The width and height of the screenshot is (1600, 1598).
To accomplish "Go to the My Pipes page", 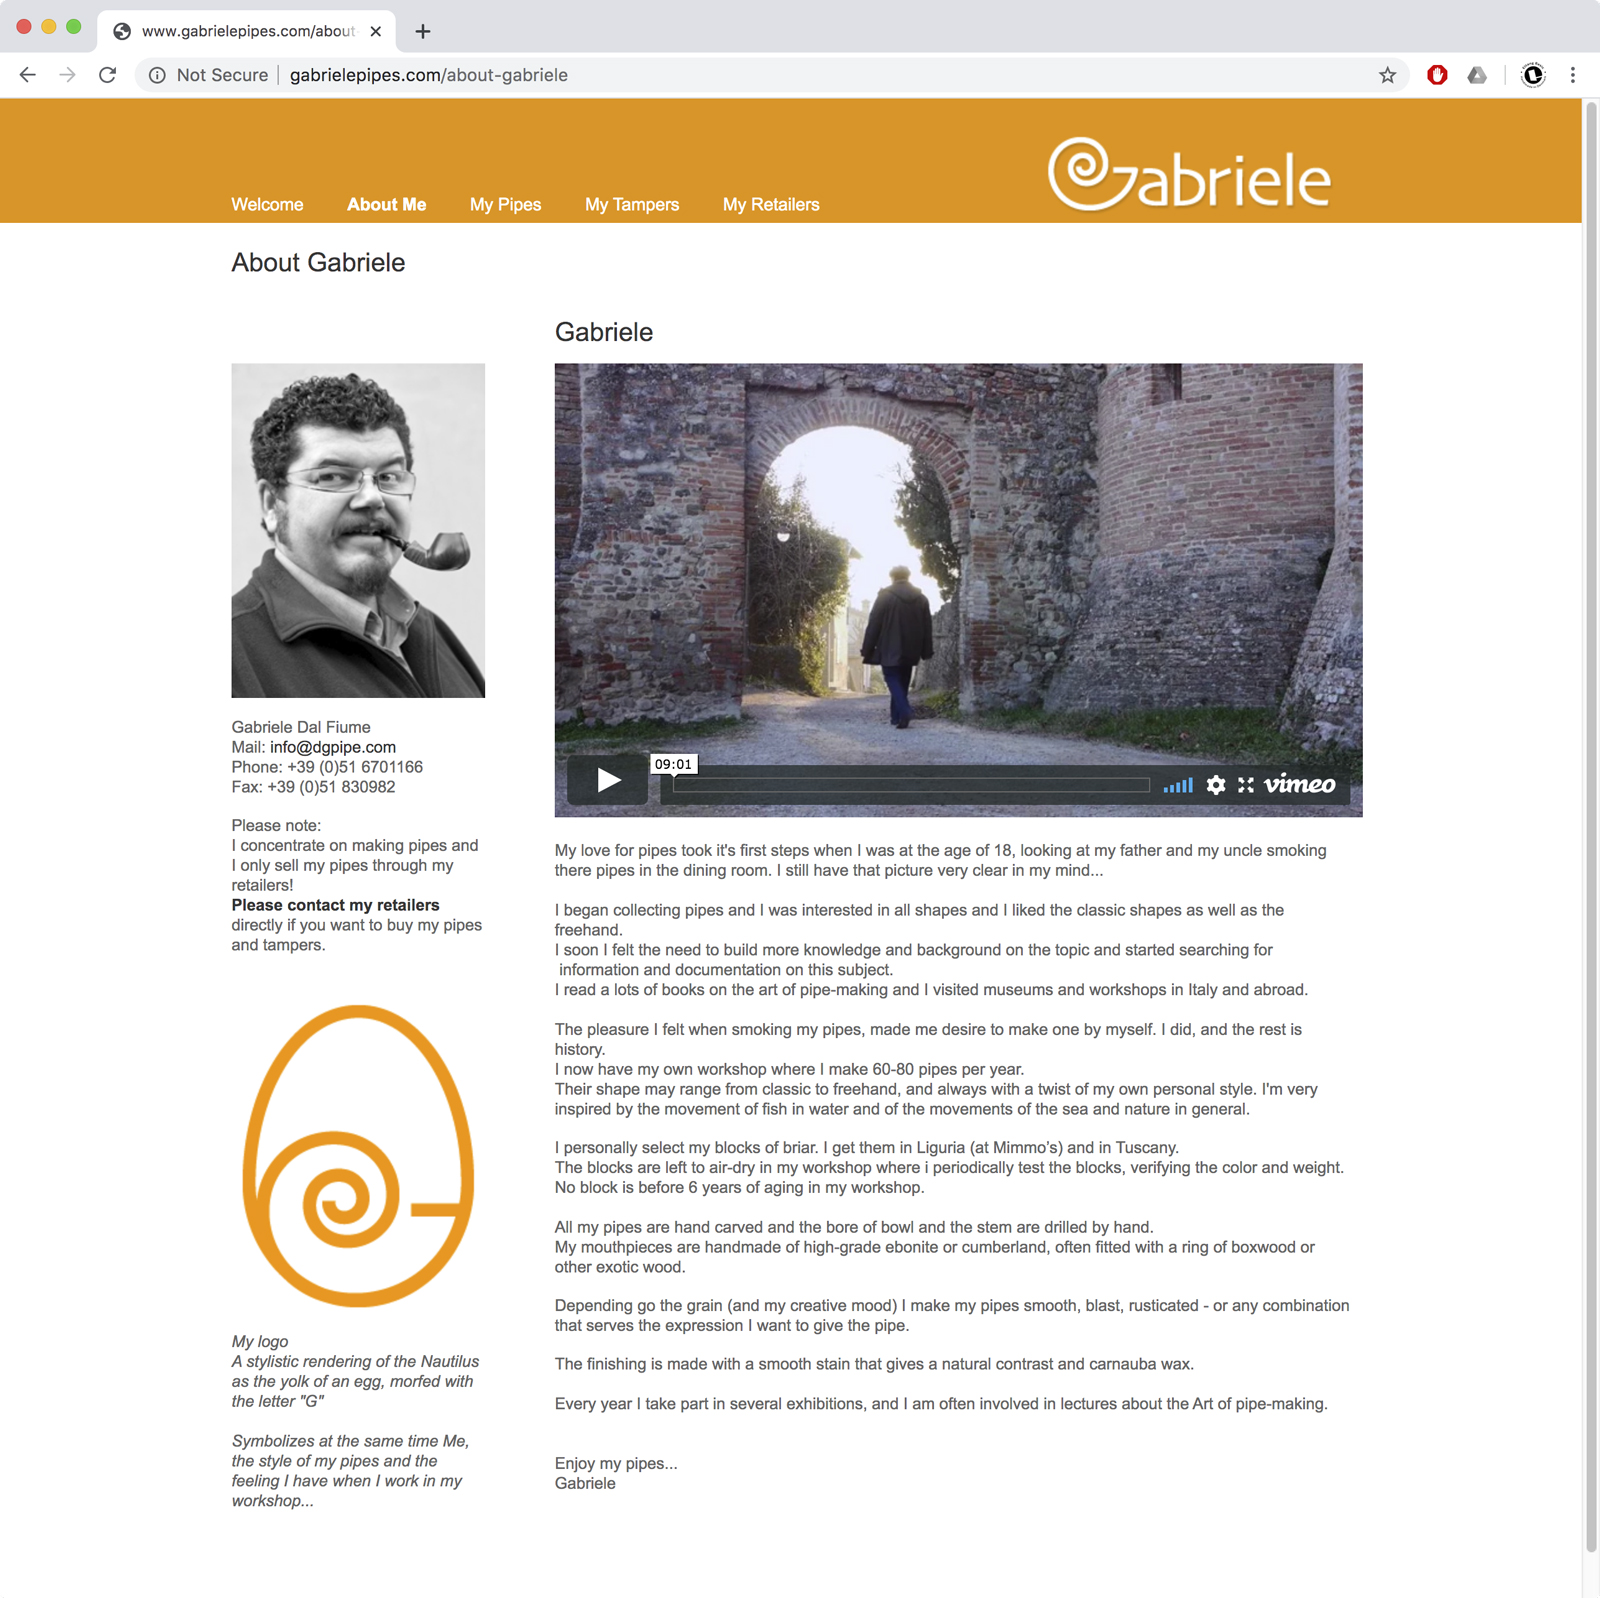I will [x=505, y=204].
